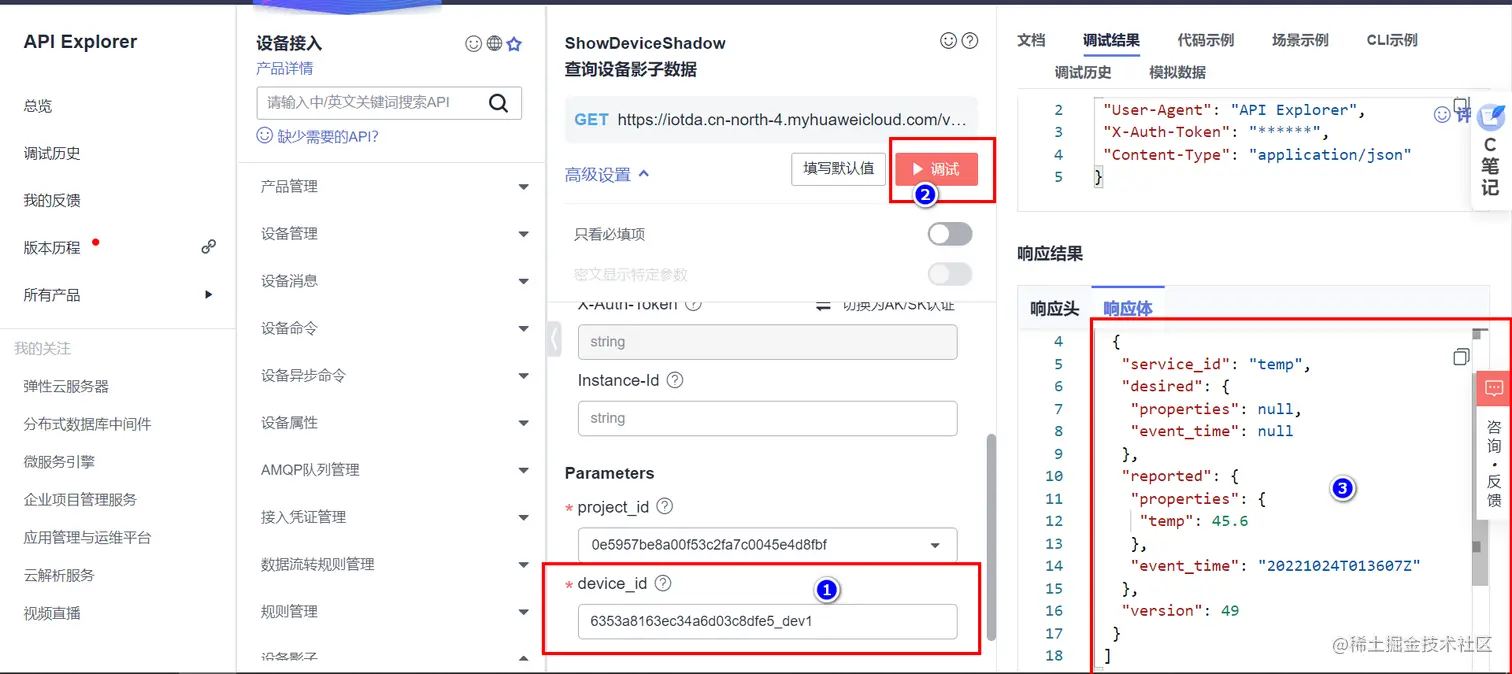Open 微服务引擎 from followed products

pyautogui.click(x=59, y=462)
